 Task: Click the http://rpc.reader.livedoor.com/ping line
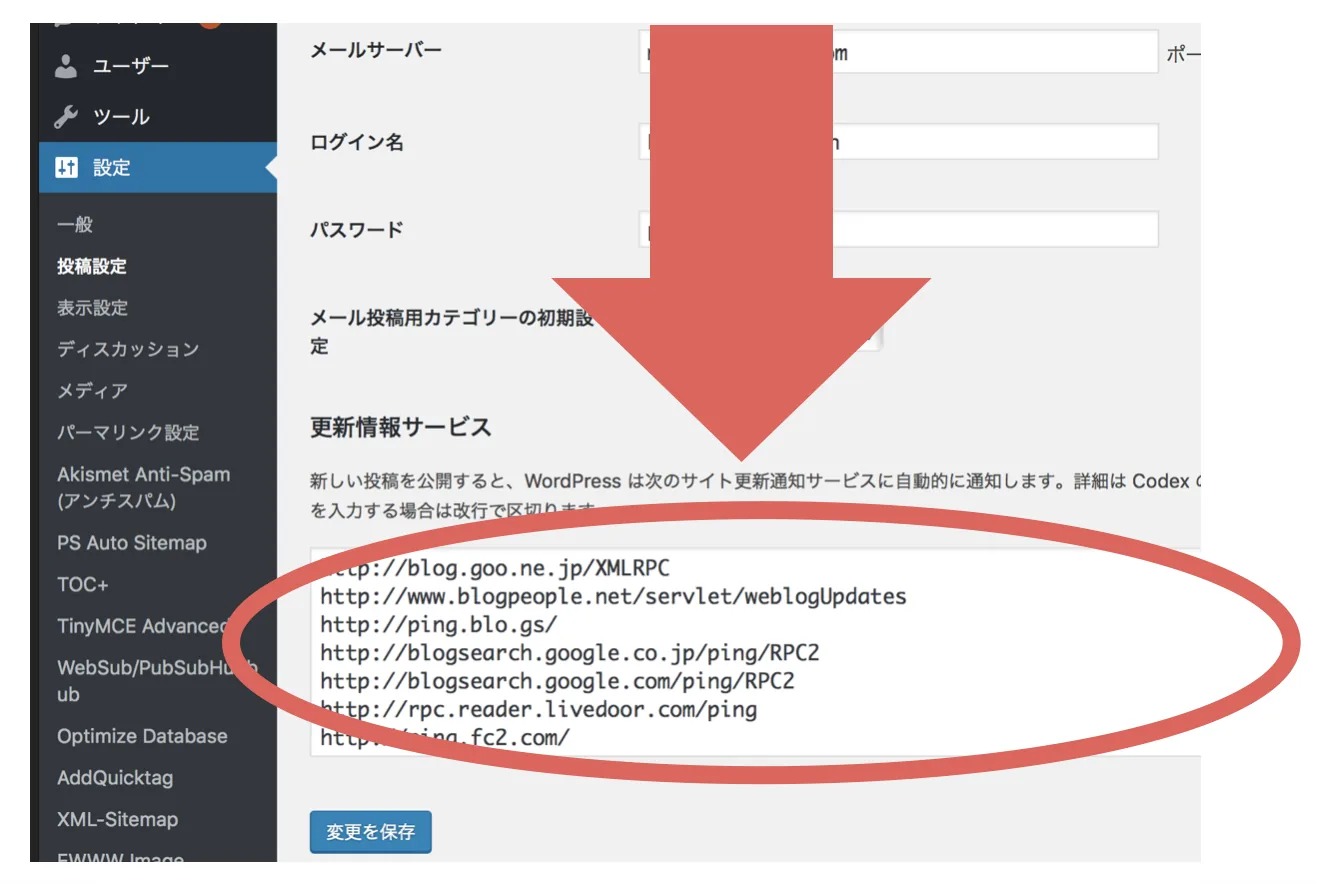click(538, 710)
